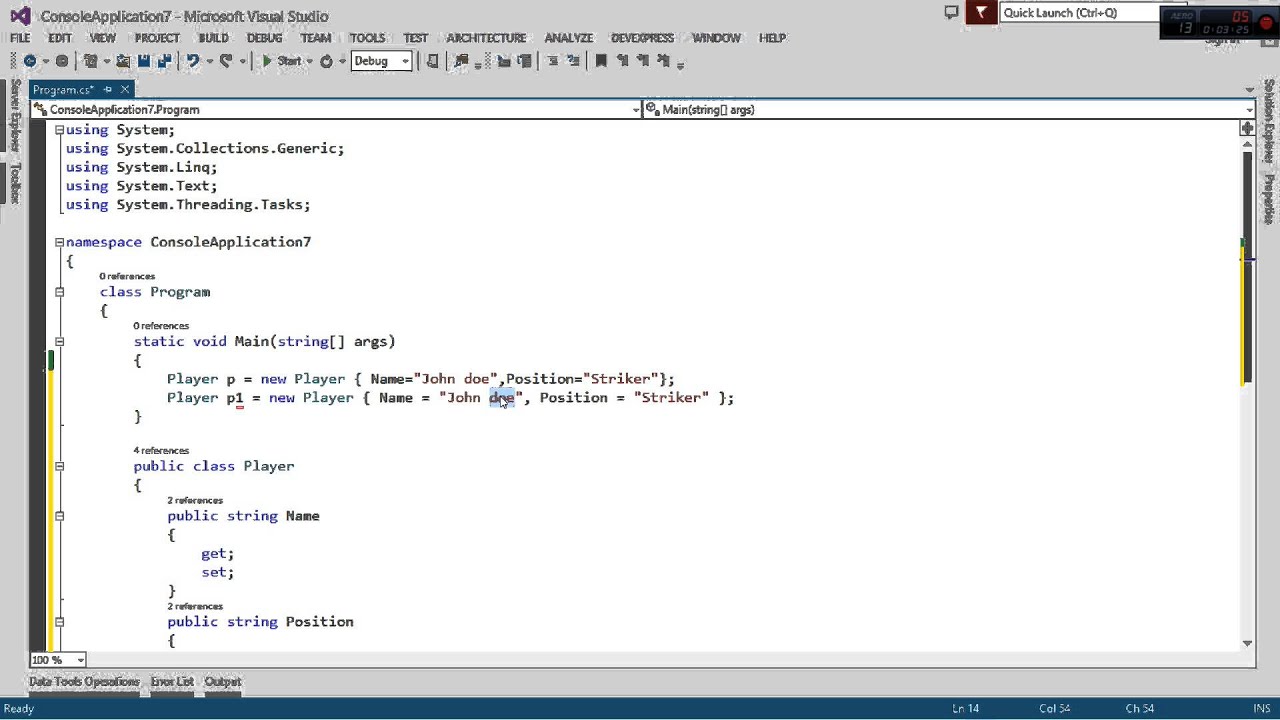Click inside the Quick Launch search box
This screenshot has height=720, width=1280.
tap(1078, 13)
